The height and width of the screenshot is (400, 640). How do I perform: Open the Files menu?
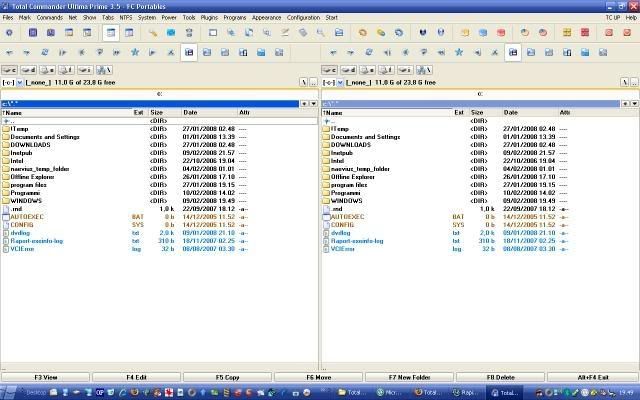(8, 18)
